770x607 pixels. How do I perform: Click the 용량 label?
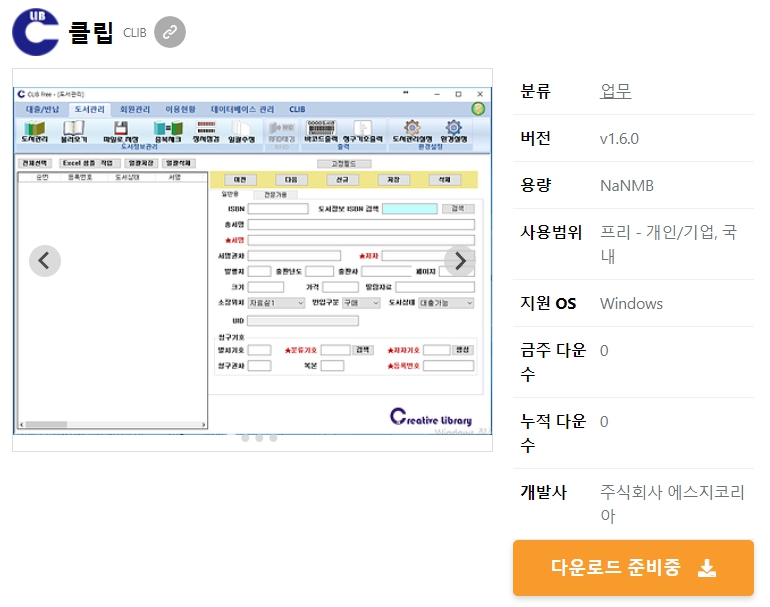[536, 185]
